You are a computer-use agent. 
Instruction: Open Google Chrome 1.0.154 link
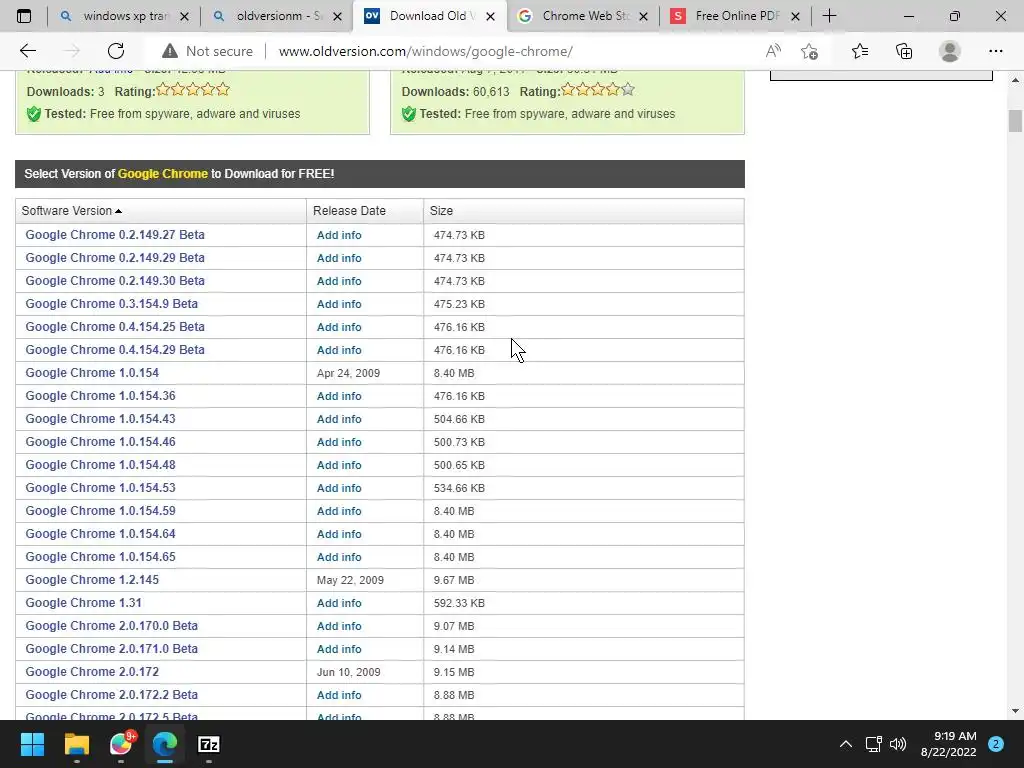(92, 373)
